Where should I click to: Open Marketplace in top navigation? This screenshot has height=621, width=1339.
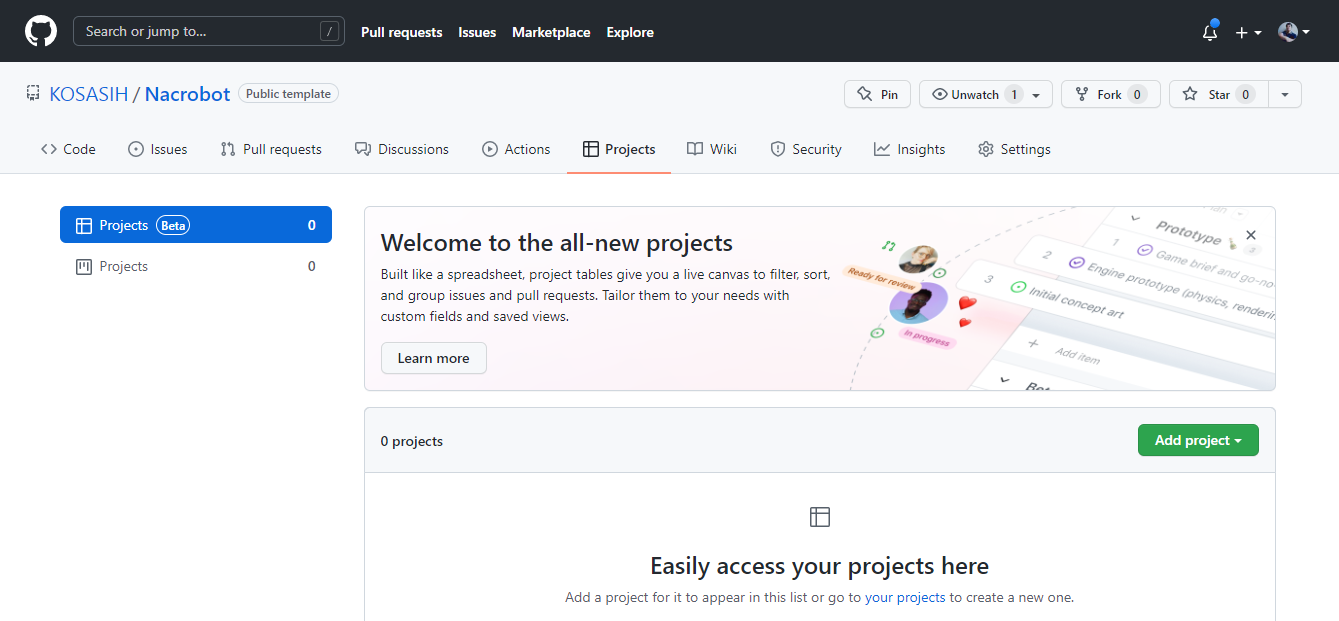(x=551, y=32)
